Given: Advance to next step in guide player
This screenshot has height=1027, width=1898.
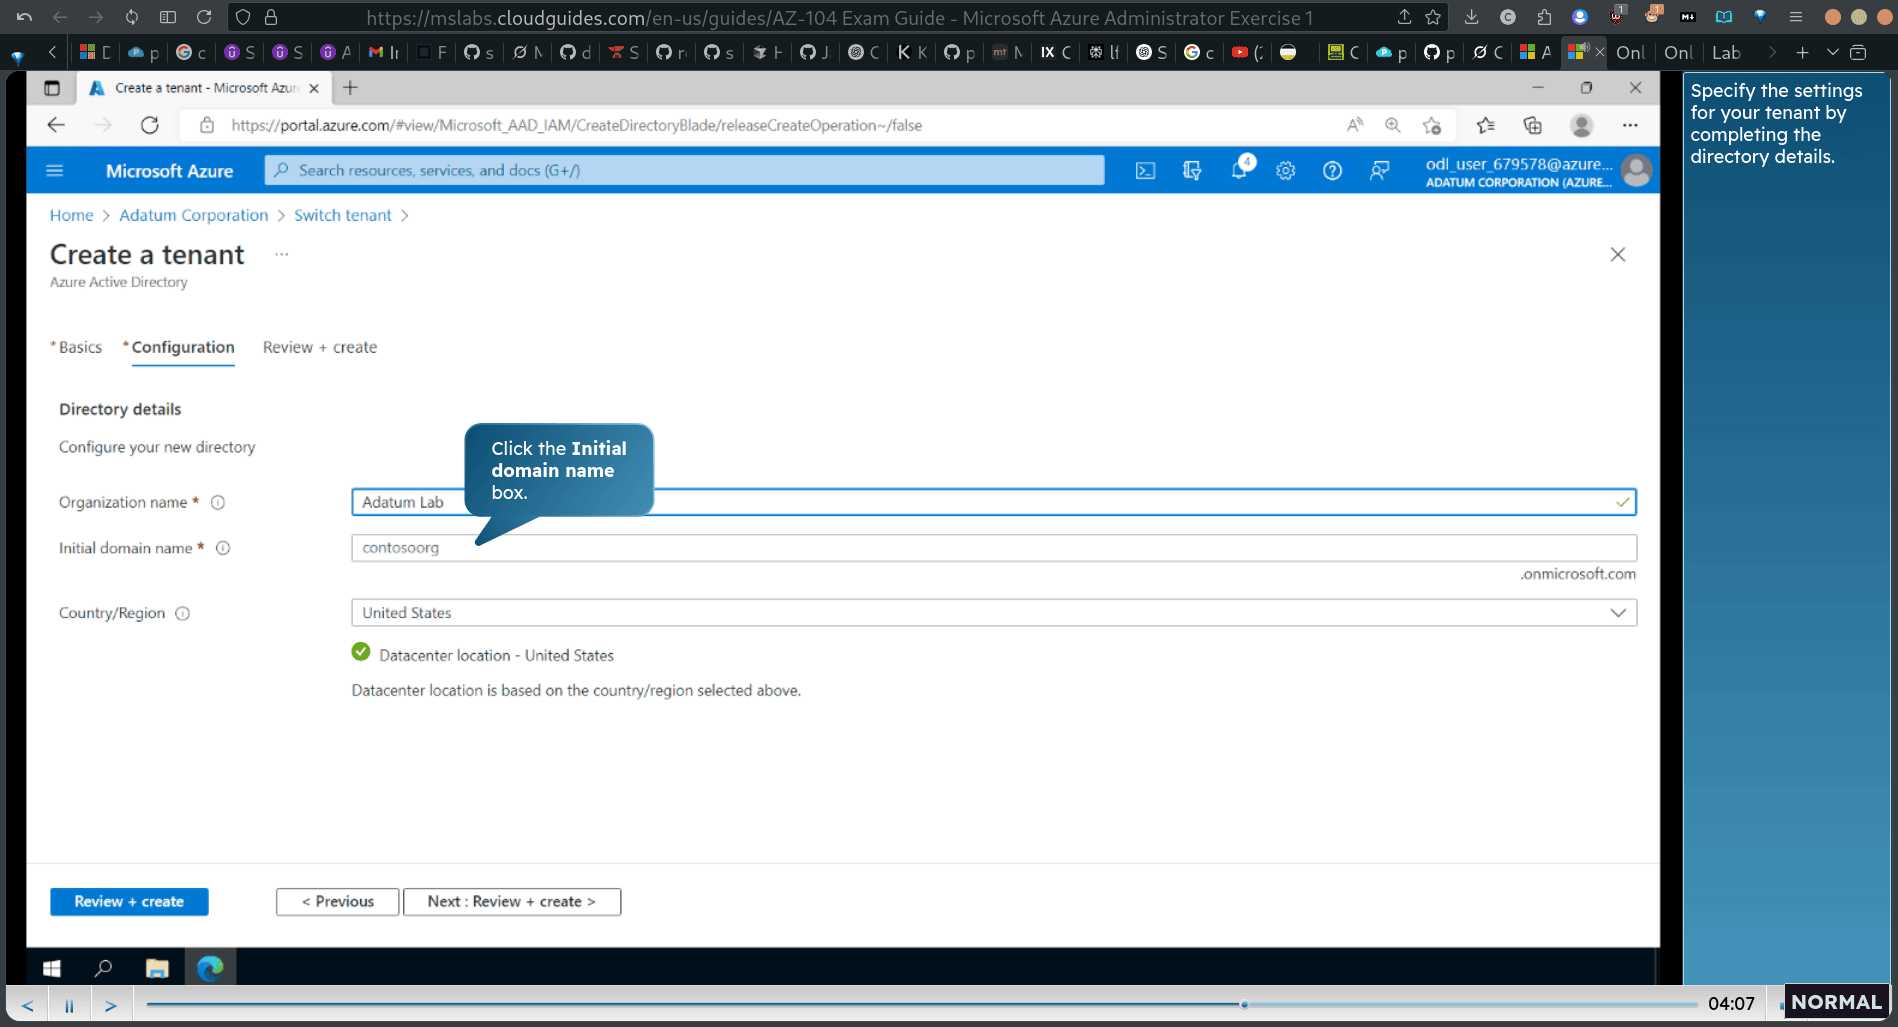Looking at the screenshot, I should point(111,1005).
